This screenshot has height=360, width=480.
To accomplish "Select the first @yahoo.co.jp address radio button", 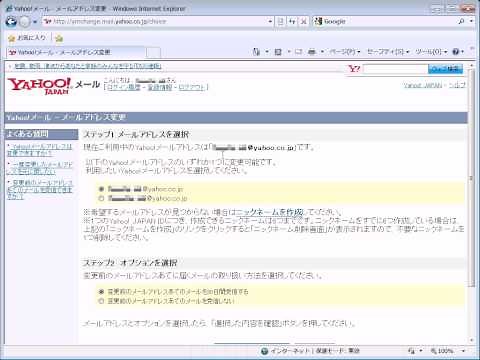I will (101, 189).
